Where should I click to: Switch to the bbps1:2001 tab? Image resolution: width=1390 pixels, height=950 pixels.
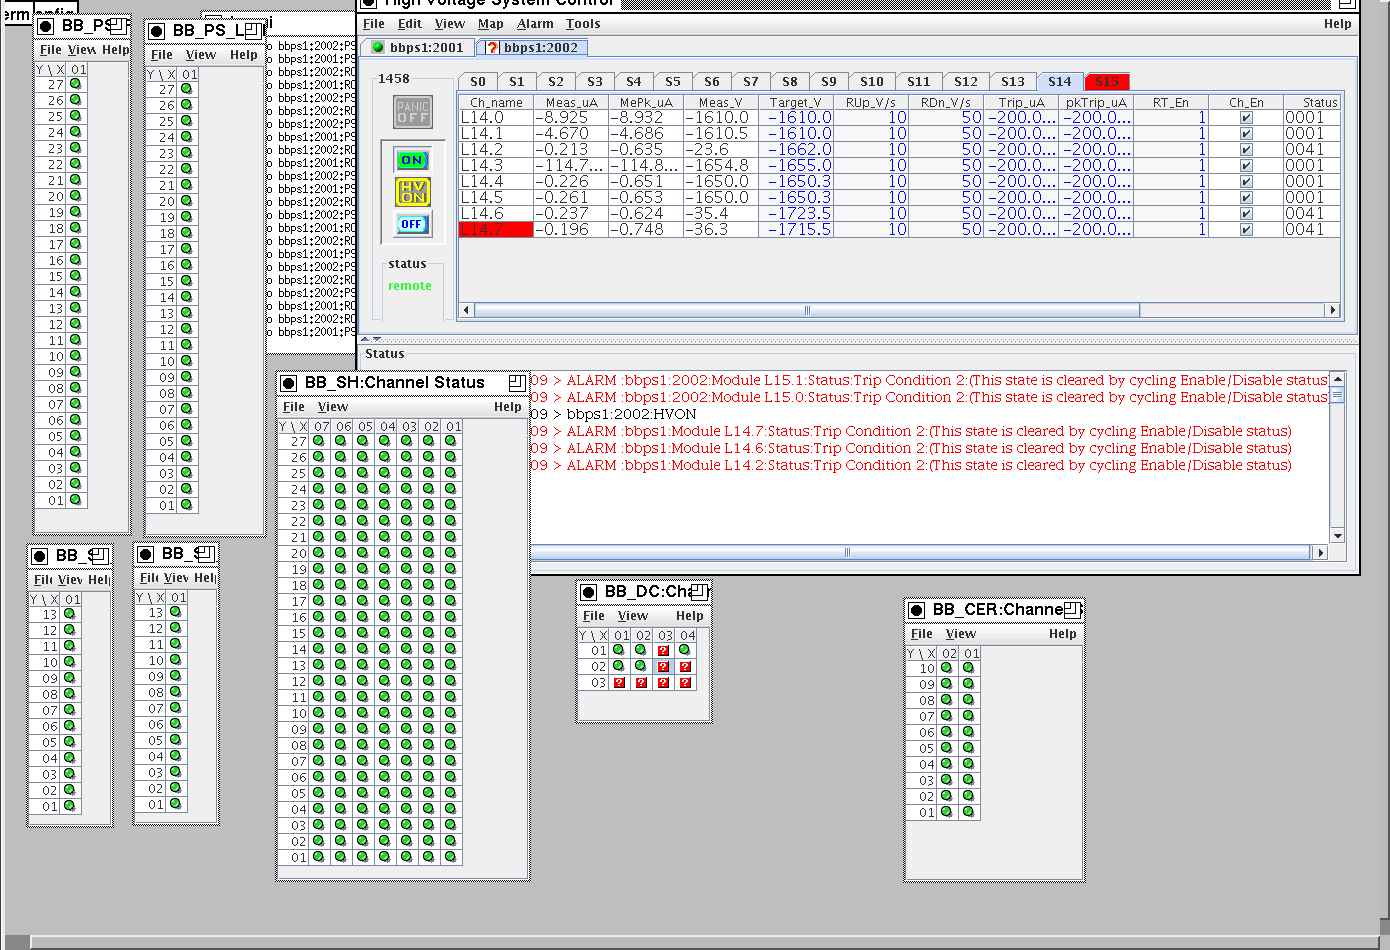pyautogui.click(x=418, y=47)
